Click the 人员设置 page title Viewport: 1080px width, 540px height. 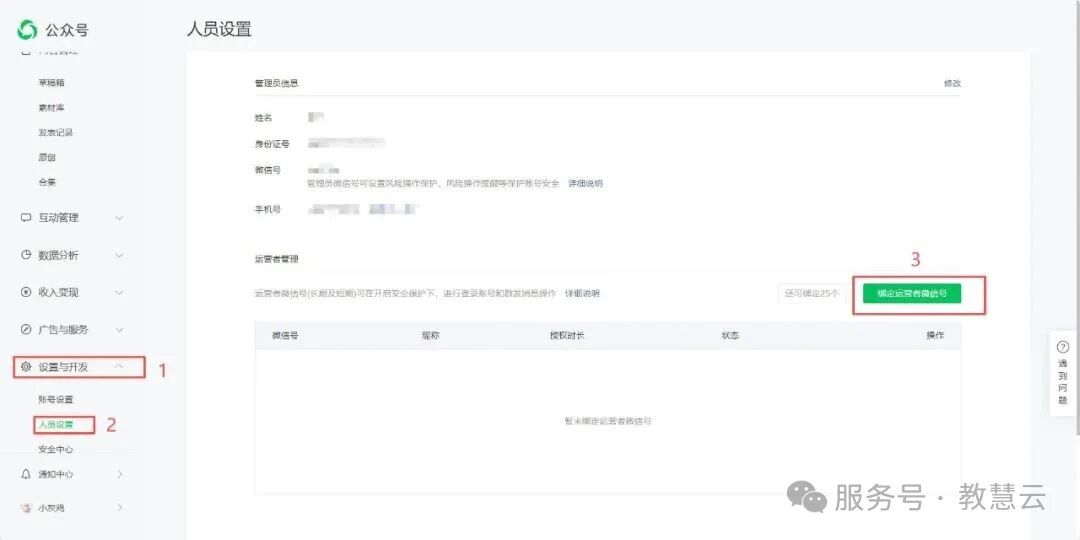coord(219,30)
